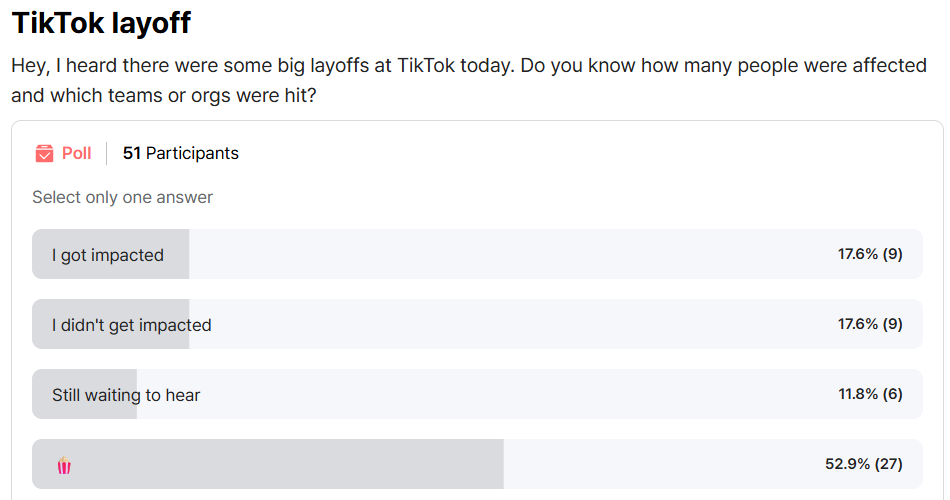Click the 11.8% (6) result figure
Screen dimensions: 950x500
click(x=870, y=394)
